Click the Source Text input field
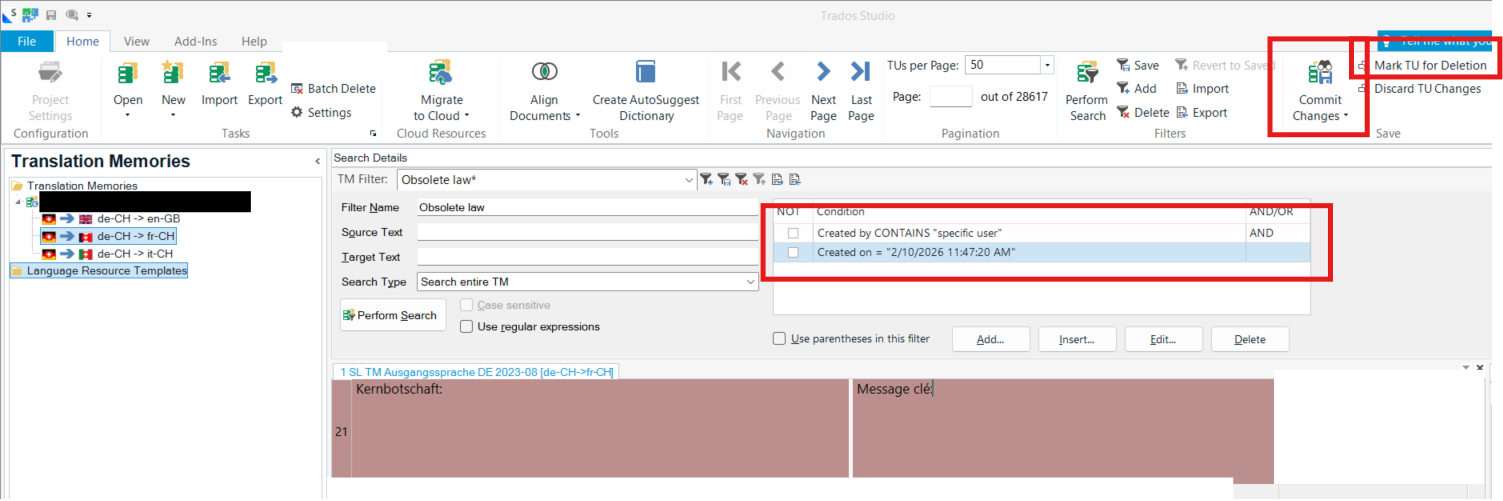The height and width of the screenshot is (501, 1503). tap(587, 232)
